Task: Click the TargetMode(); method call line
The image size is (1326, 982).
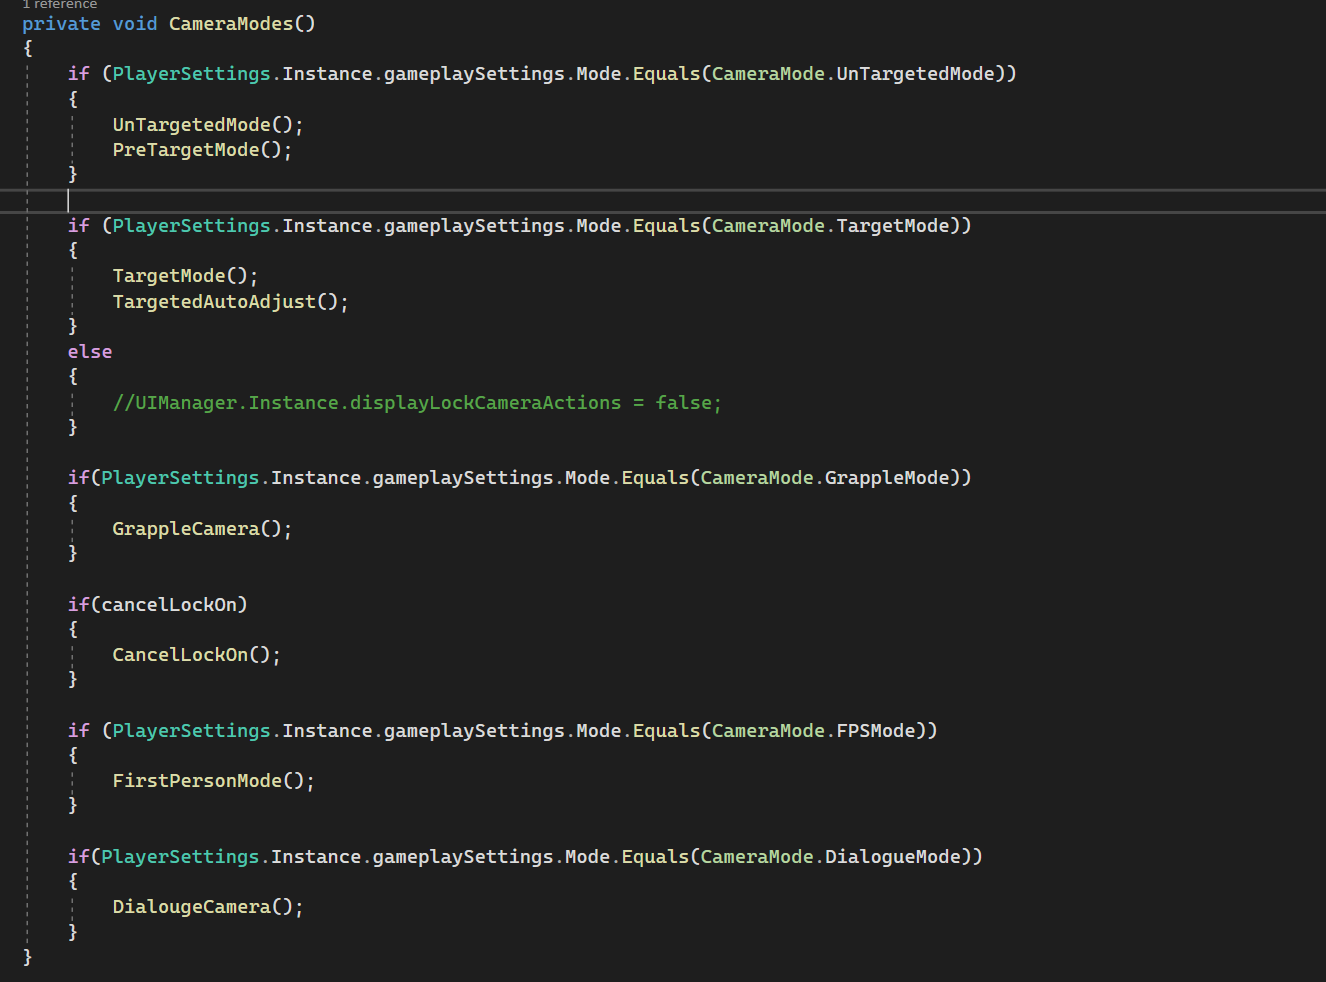Action: tap(185, 276)
